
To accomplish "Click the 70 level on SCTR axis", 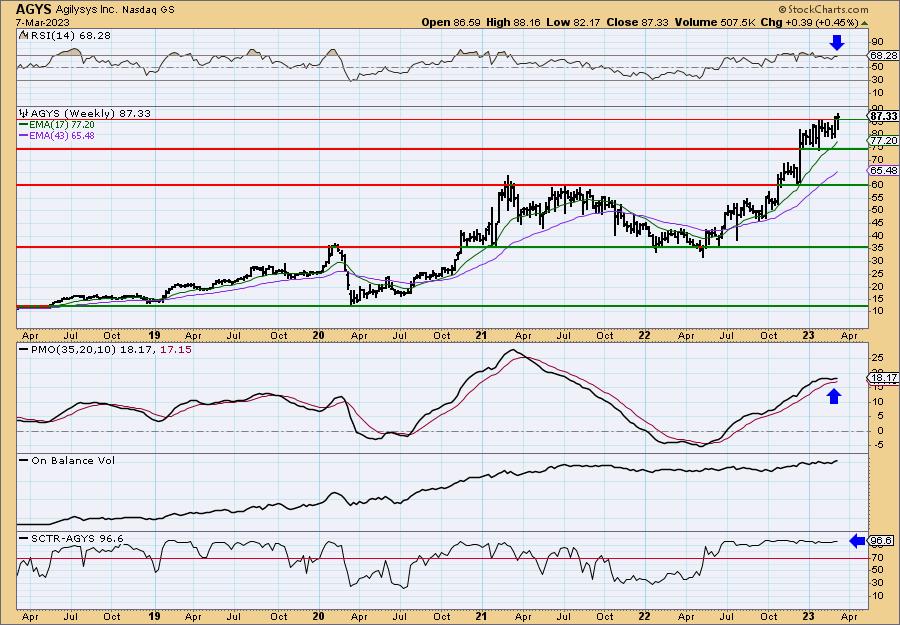I will pyautogui.click(x=876, y=557).
